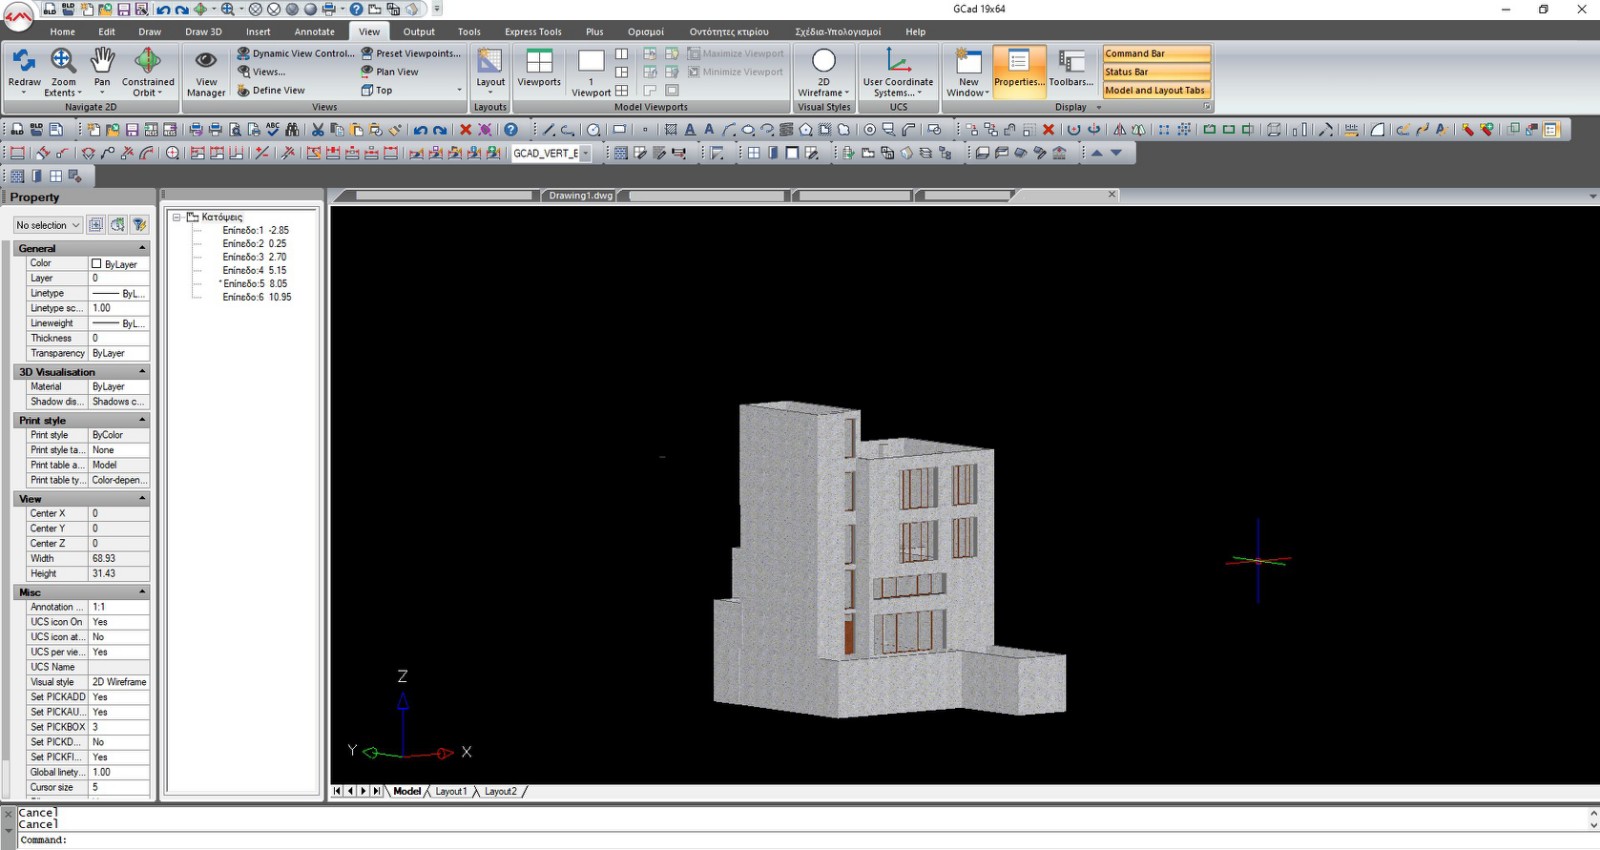Screen dimensions: 1600x850
Task: Collapse the Misc property section
Action: coord(142,592)
